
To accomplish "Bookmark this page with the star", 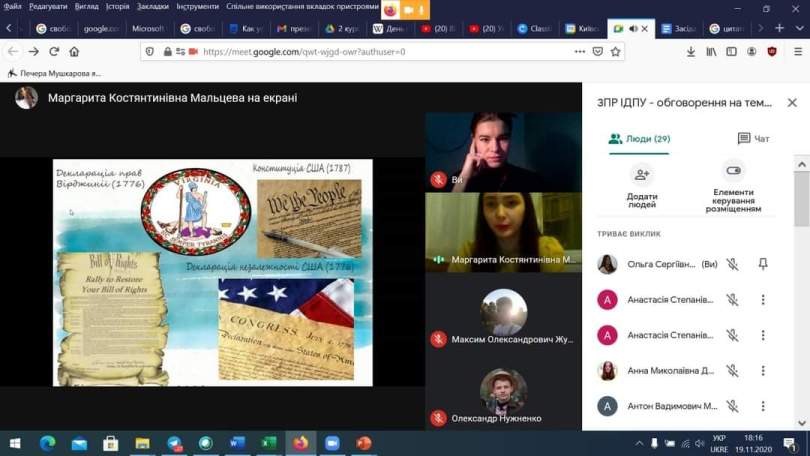I will (615, 52).
